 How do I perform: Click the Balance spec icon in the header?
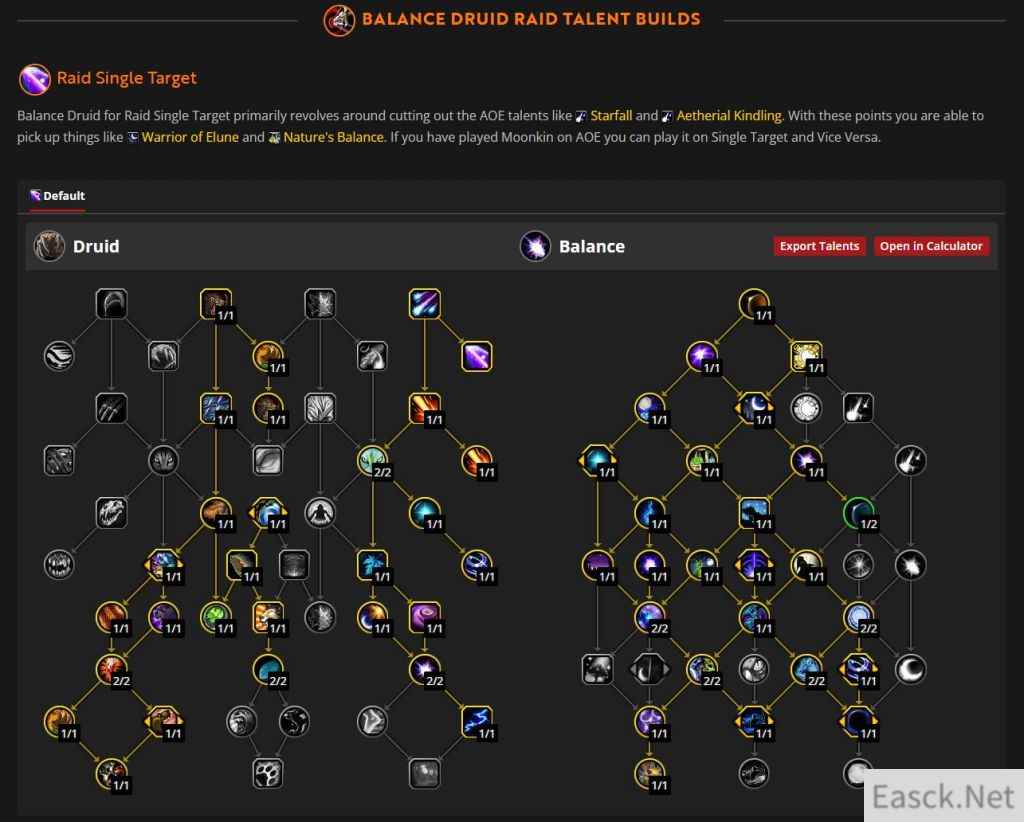(535, 246)
